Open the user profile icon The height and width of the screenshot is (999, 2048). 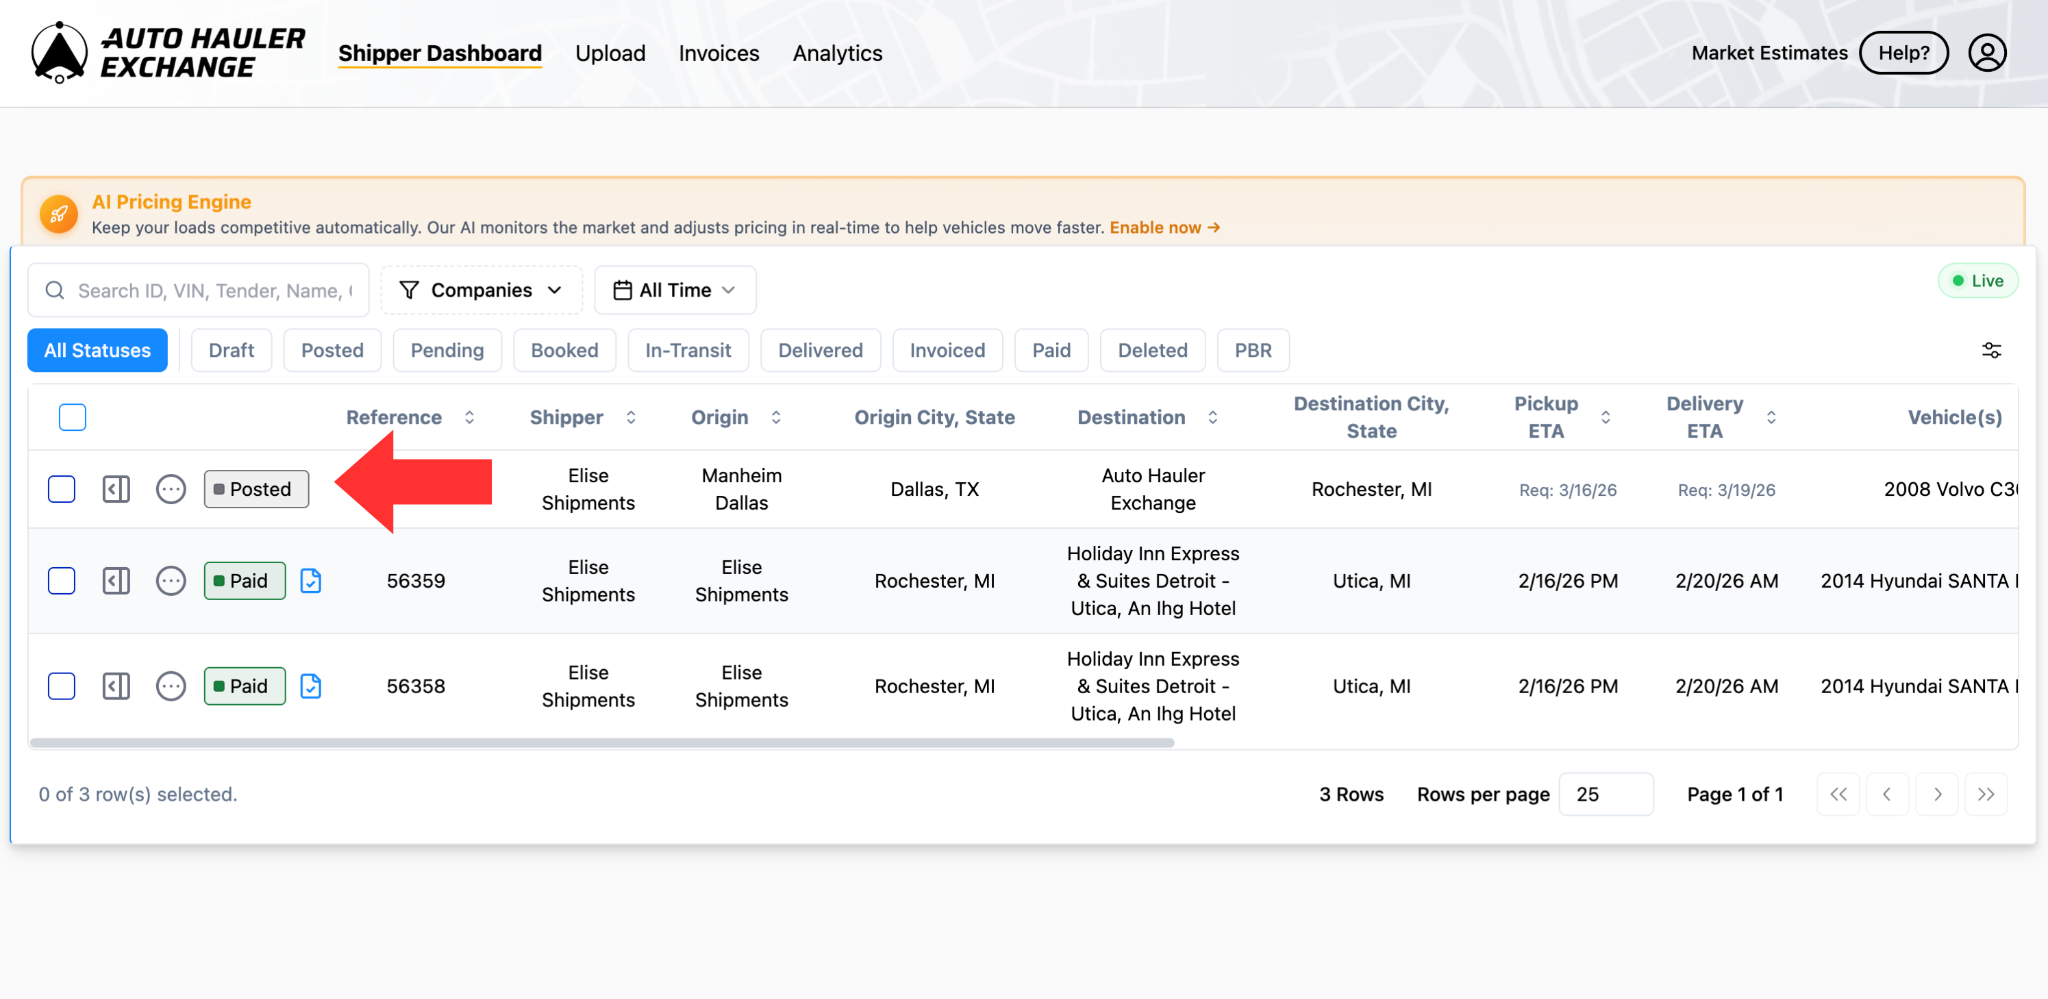(1987, 53)
